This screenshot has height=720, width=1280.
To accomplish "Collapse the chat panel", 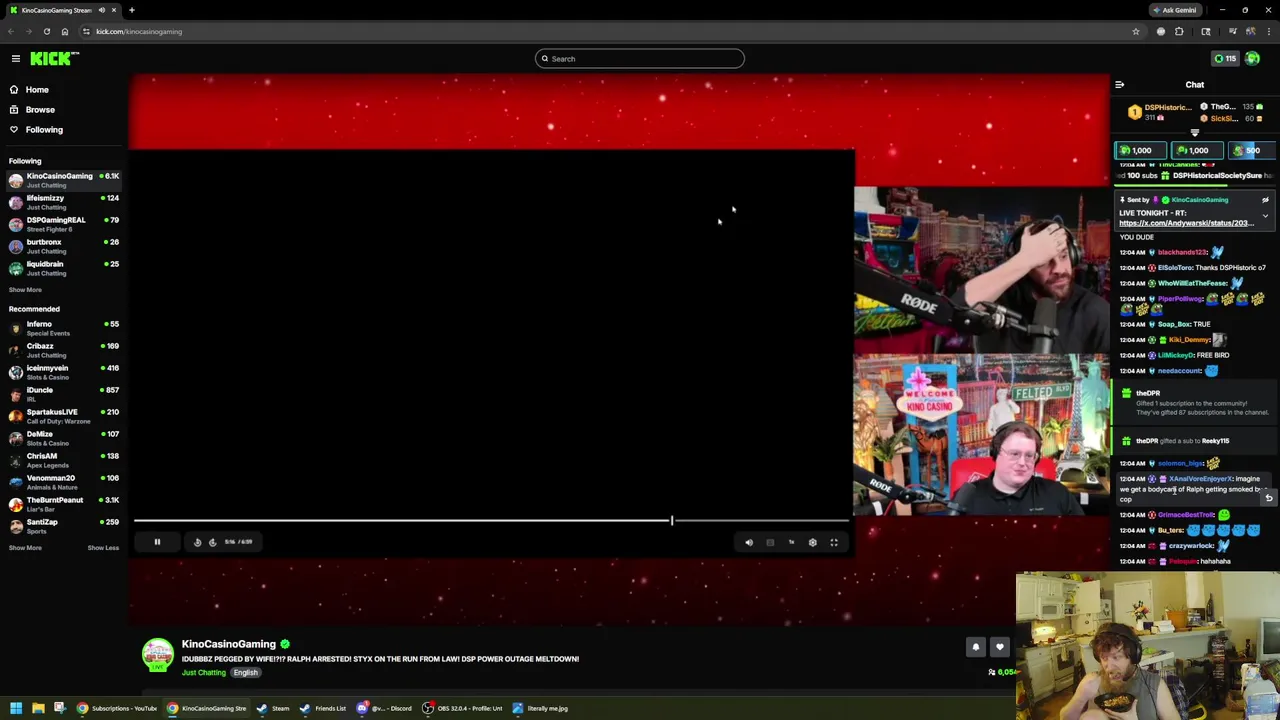I will 1120,85.
